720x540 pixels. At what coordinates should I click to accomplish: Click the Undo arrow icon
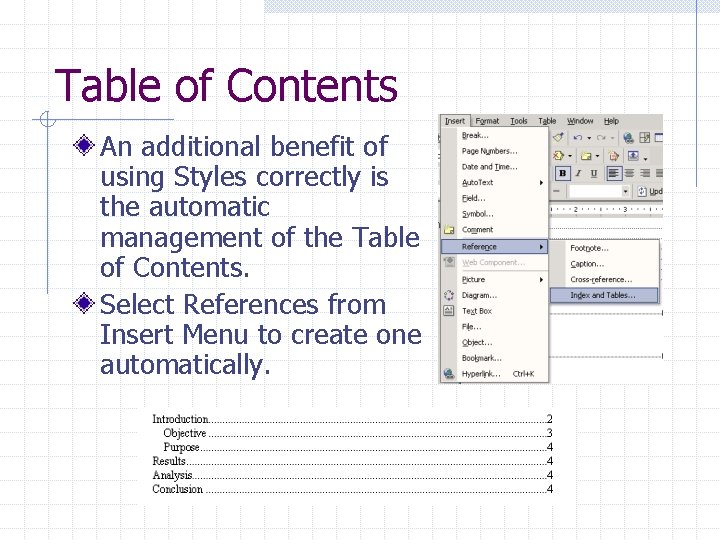point(578,138)
